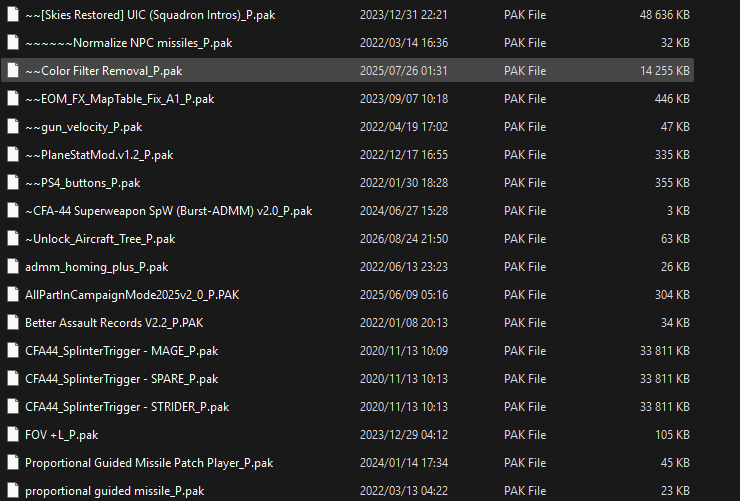Click file icon of SplinterTrigger MAGE pak
The height and width of the screenshot is (501, 740).
click(x=13, y=351)
